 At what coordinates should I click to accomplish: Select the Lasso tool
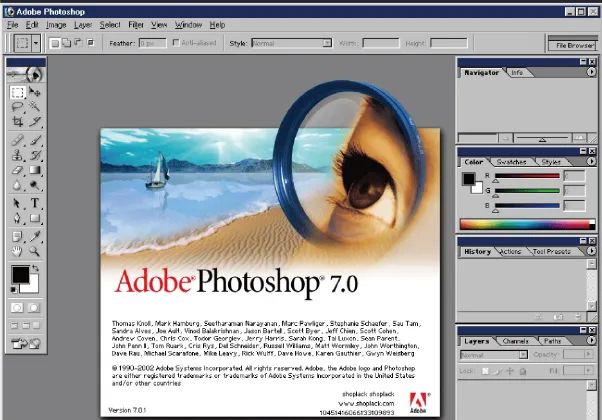click(17, 107)
